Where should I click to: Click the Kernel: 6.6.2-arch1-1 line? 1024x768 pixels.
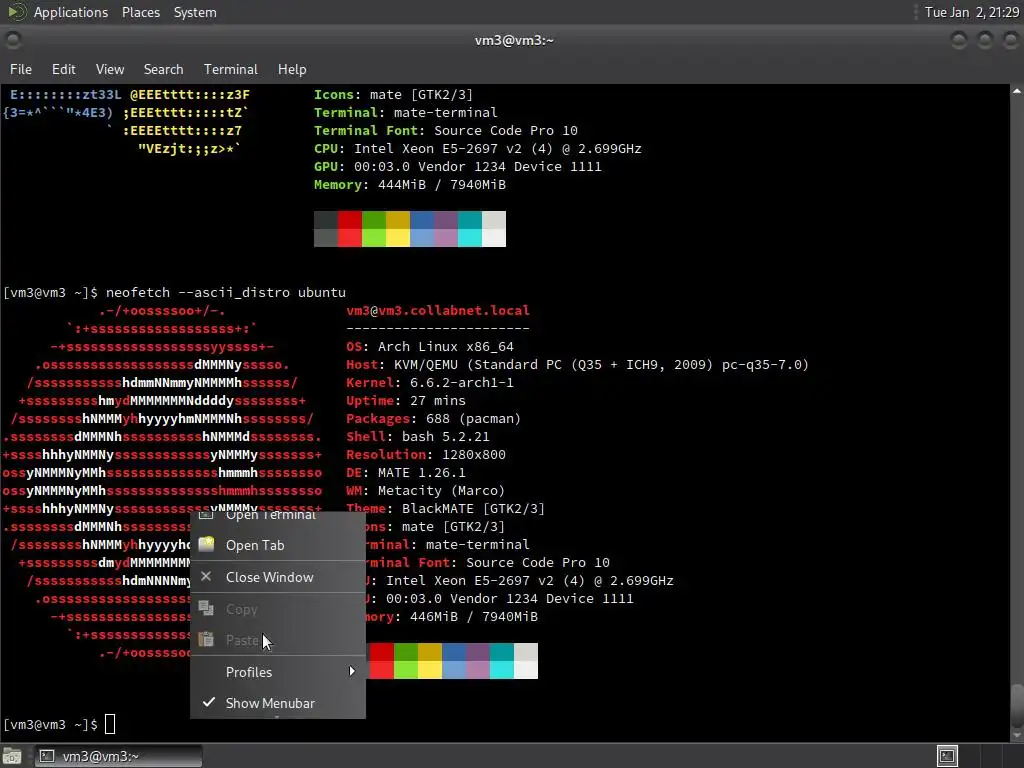(430, 383)
